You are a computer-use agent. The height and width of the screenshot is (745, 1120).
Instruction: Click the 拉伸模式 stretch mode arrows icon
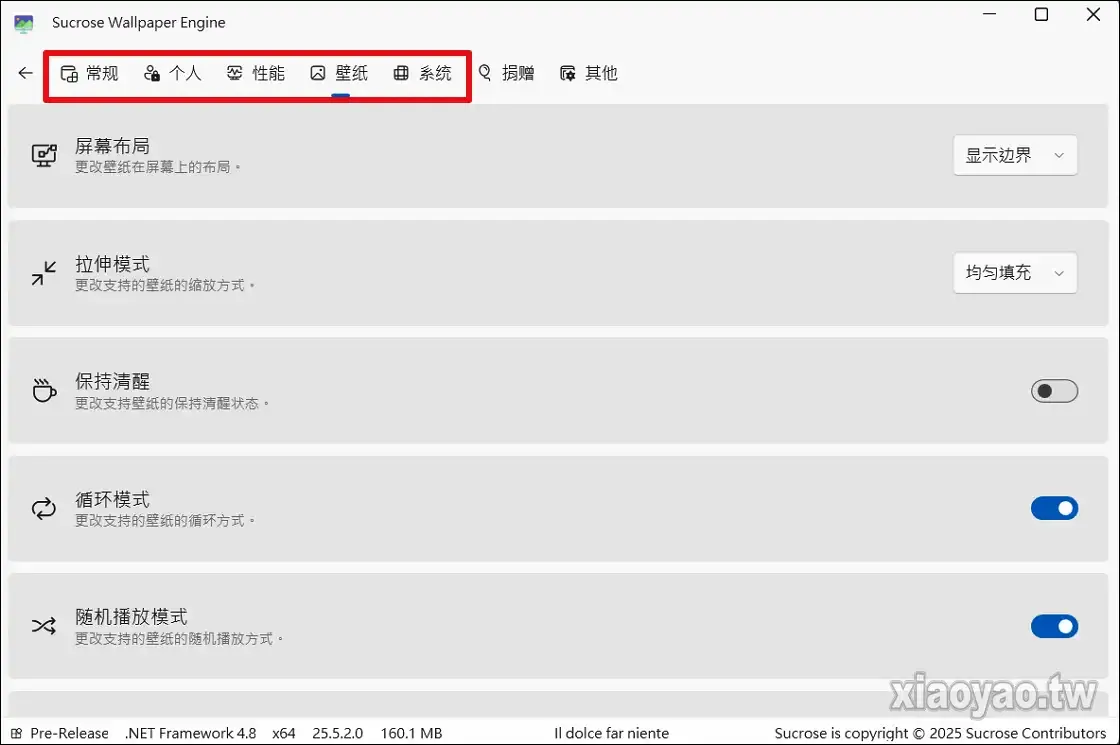(x=44, y=274)
